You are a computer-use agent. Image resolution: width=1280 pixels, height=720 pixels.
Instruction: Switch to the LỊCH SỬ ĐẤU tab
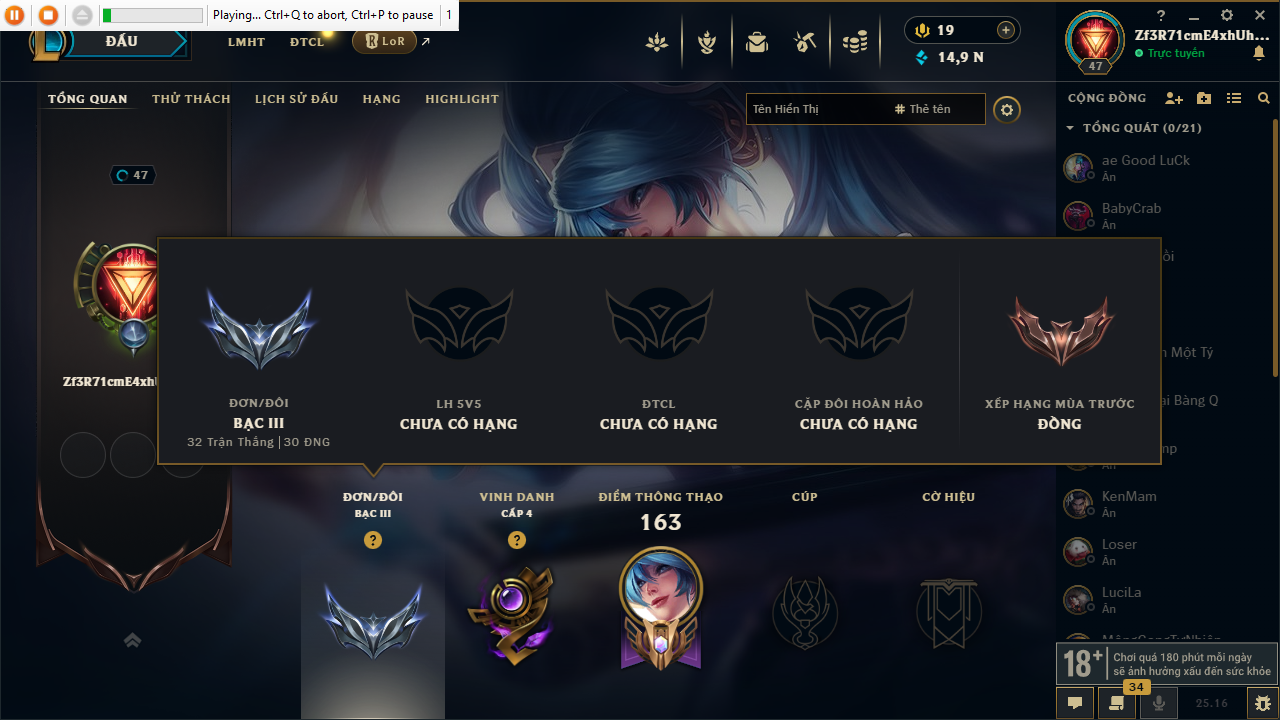click(x=296, y=99)
